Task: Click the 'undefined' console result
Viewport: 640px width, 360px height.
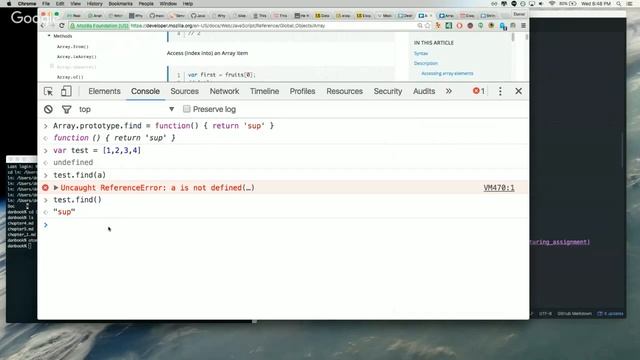Action: click(x=73, y=162)
